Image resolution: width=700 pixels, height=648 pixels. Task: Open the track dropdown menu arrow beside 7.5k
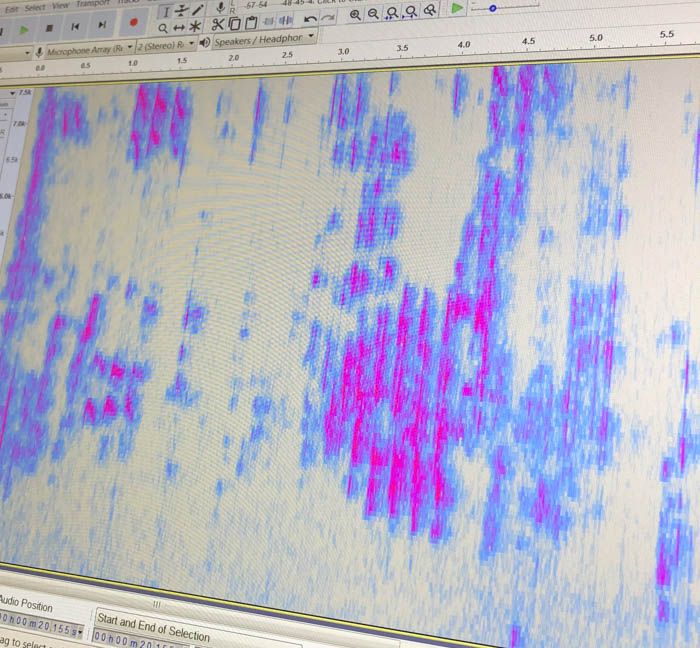point(12,93)
